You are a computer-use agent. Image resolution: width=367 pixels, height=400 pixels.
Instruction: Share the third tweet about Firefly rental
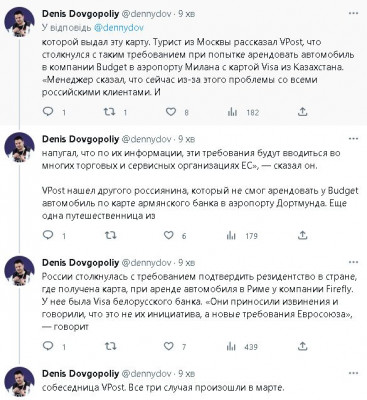coord(302,346)
